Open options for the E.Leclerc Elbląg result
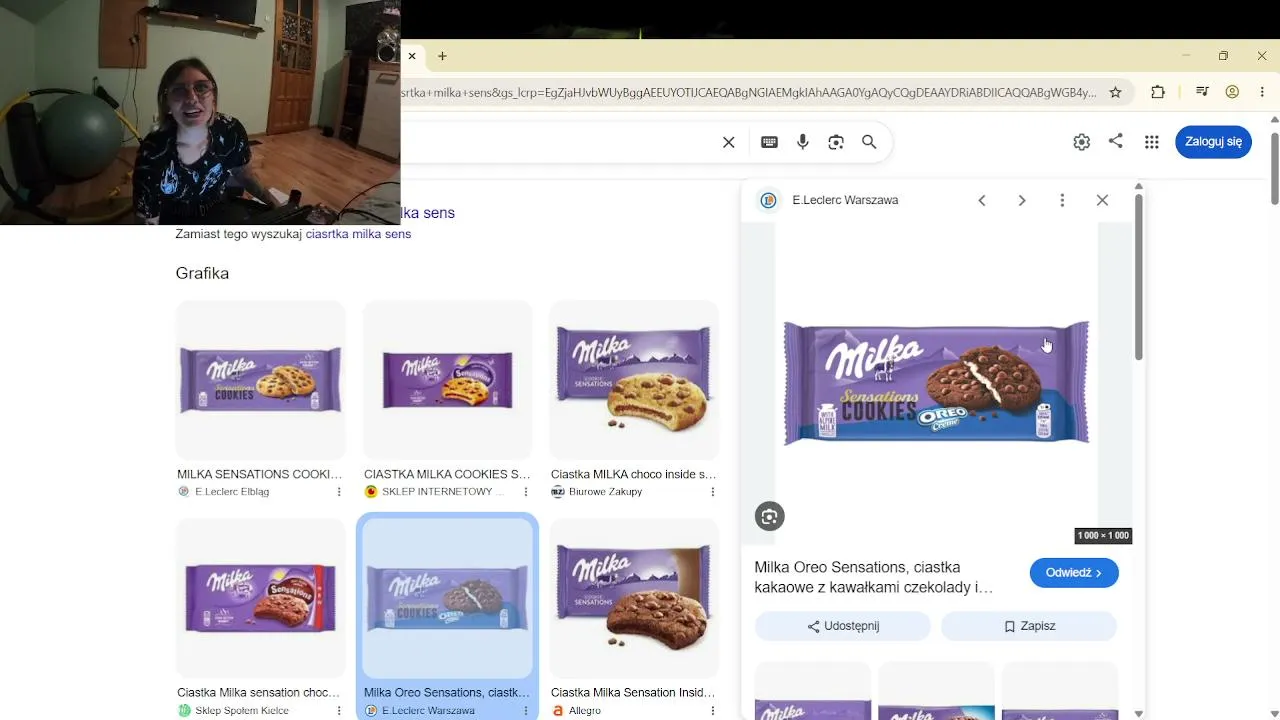Viewport: 1280px width, 720px height. (x=339, y=492)
